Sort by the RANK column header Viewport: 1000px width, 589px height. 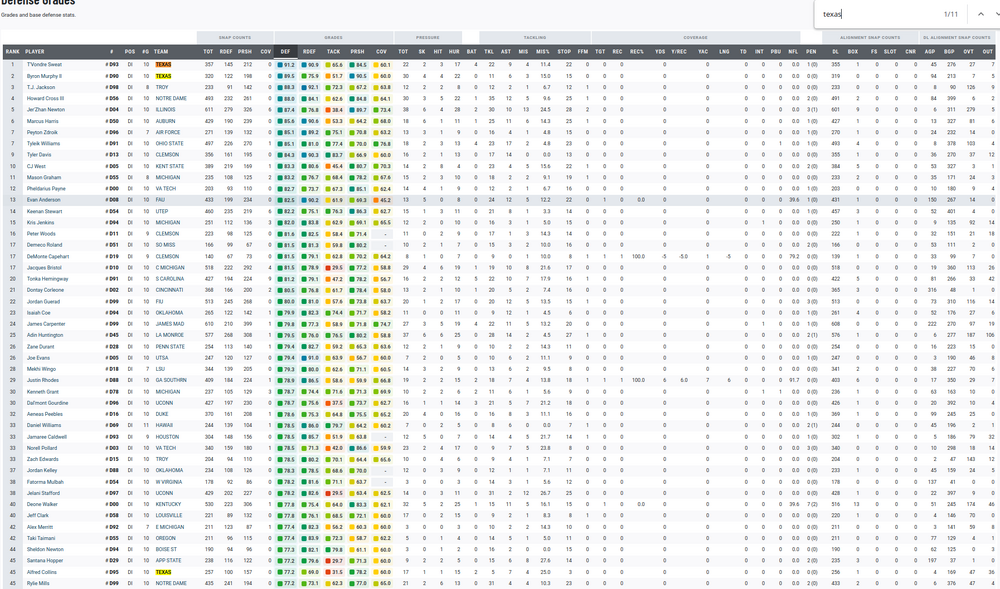(x=12, y=51)
